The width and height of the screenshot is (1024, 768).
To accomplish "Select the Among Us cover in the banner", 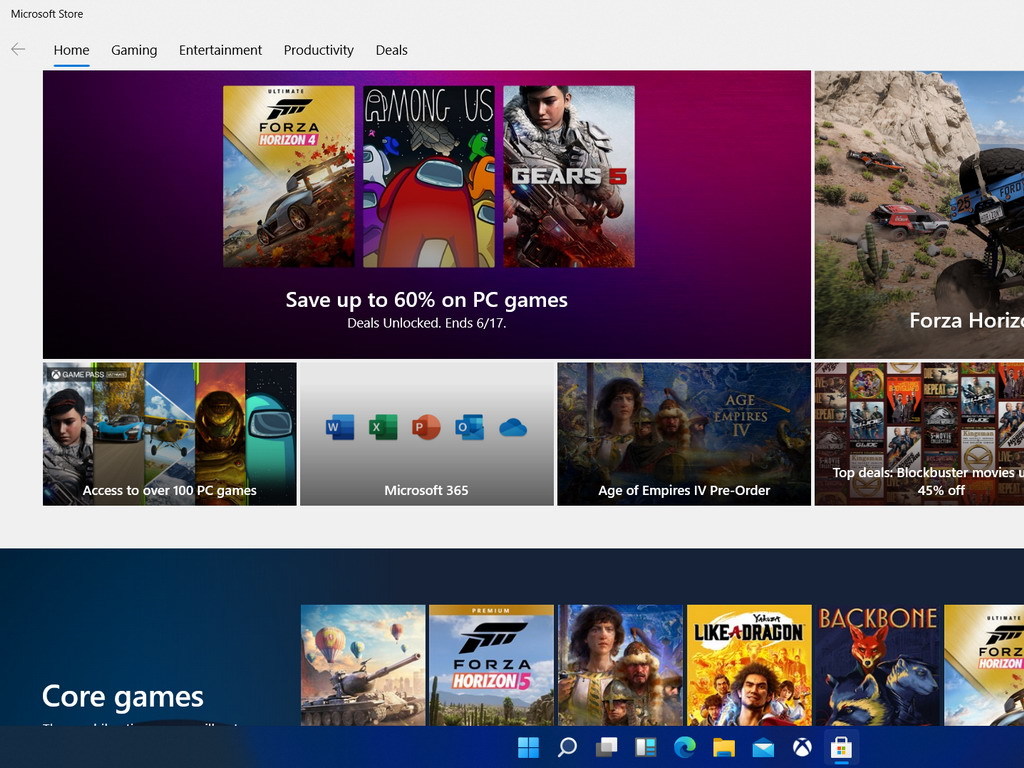I will 428,176.
